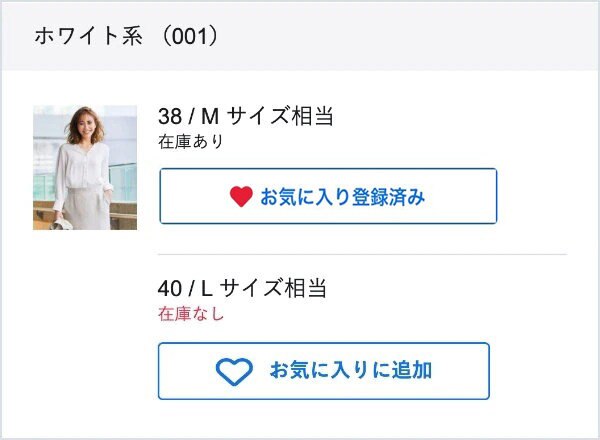Viewport: 600px width, 440px height.
Task: Open the white blouse product thumbnail
Action: (x=85, y=167)
